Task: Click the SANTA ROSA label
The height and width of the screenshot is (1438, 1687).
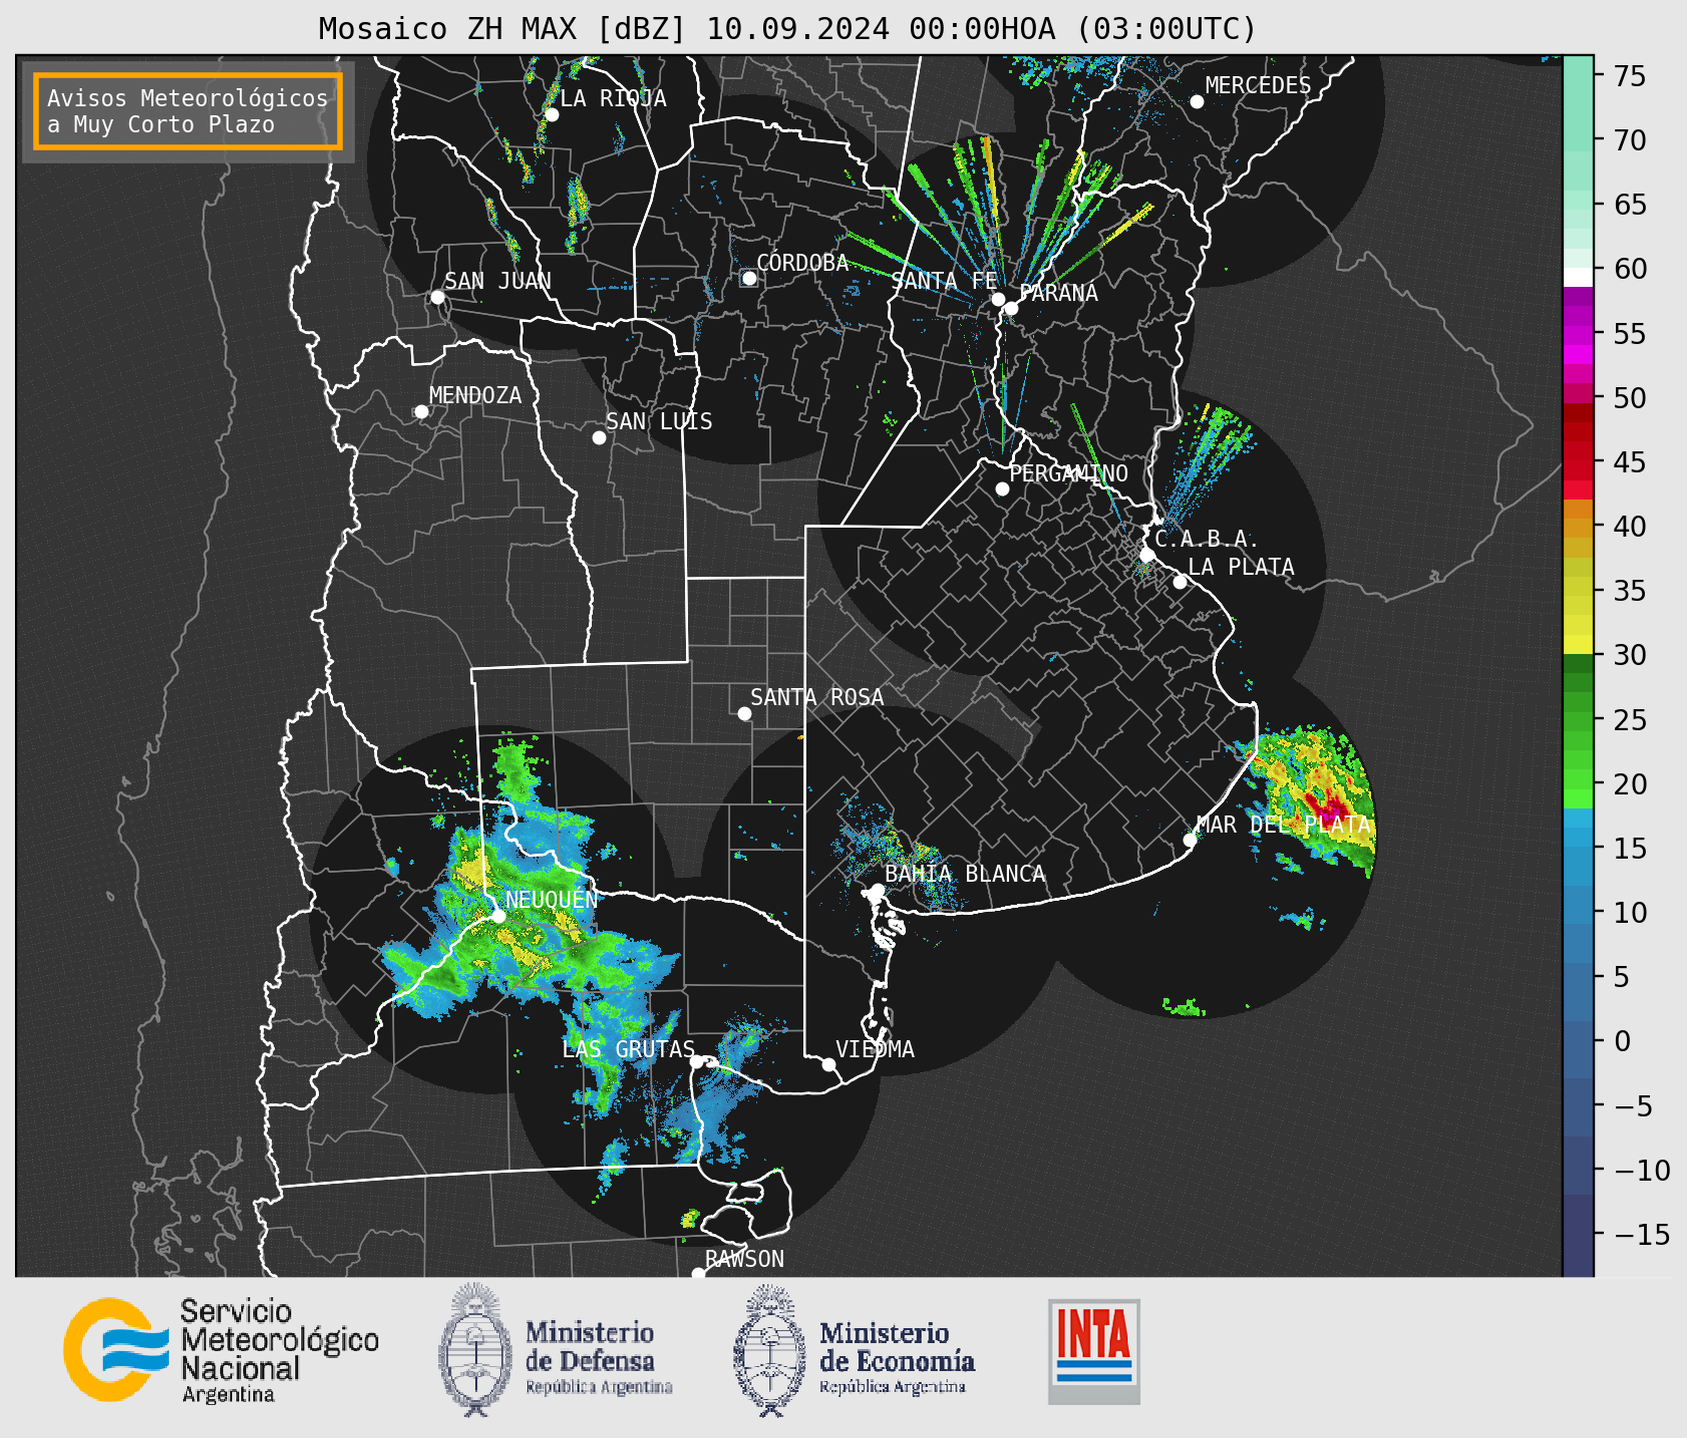Action: pyautogui.click(x=817, y=697)
